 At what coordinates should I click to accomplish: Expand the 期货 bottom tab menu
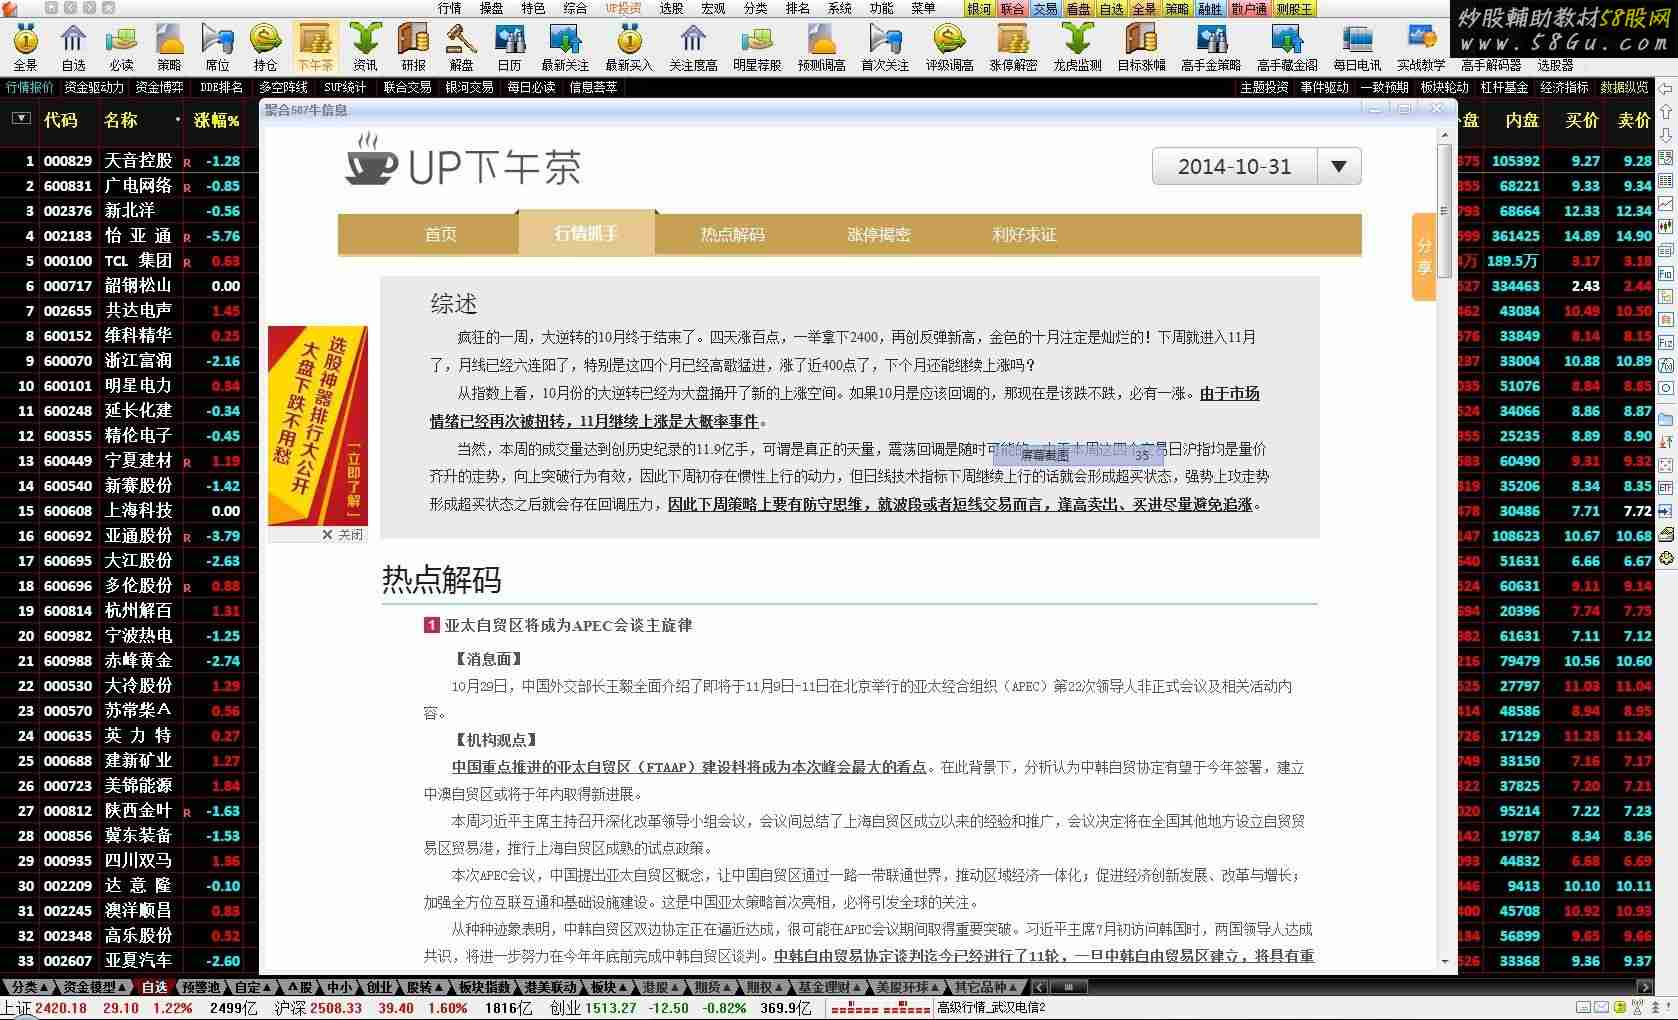713,987
